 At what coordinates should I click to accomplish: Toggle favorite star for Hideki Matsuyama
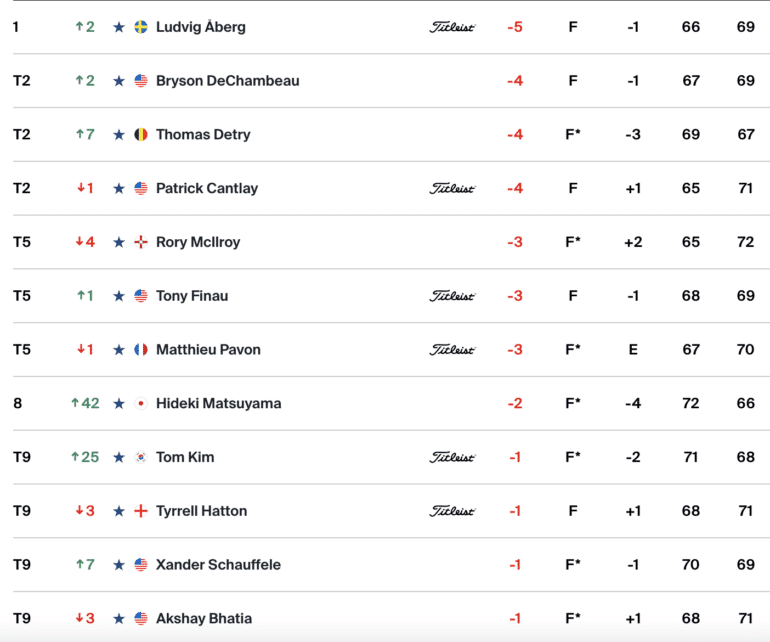tap(119, 404)
